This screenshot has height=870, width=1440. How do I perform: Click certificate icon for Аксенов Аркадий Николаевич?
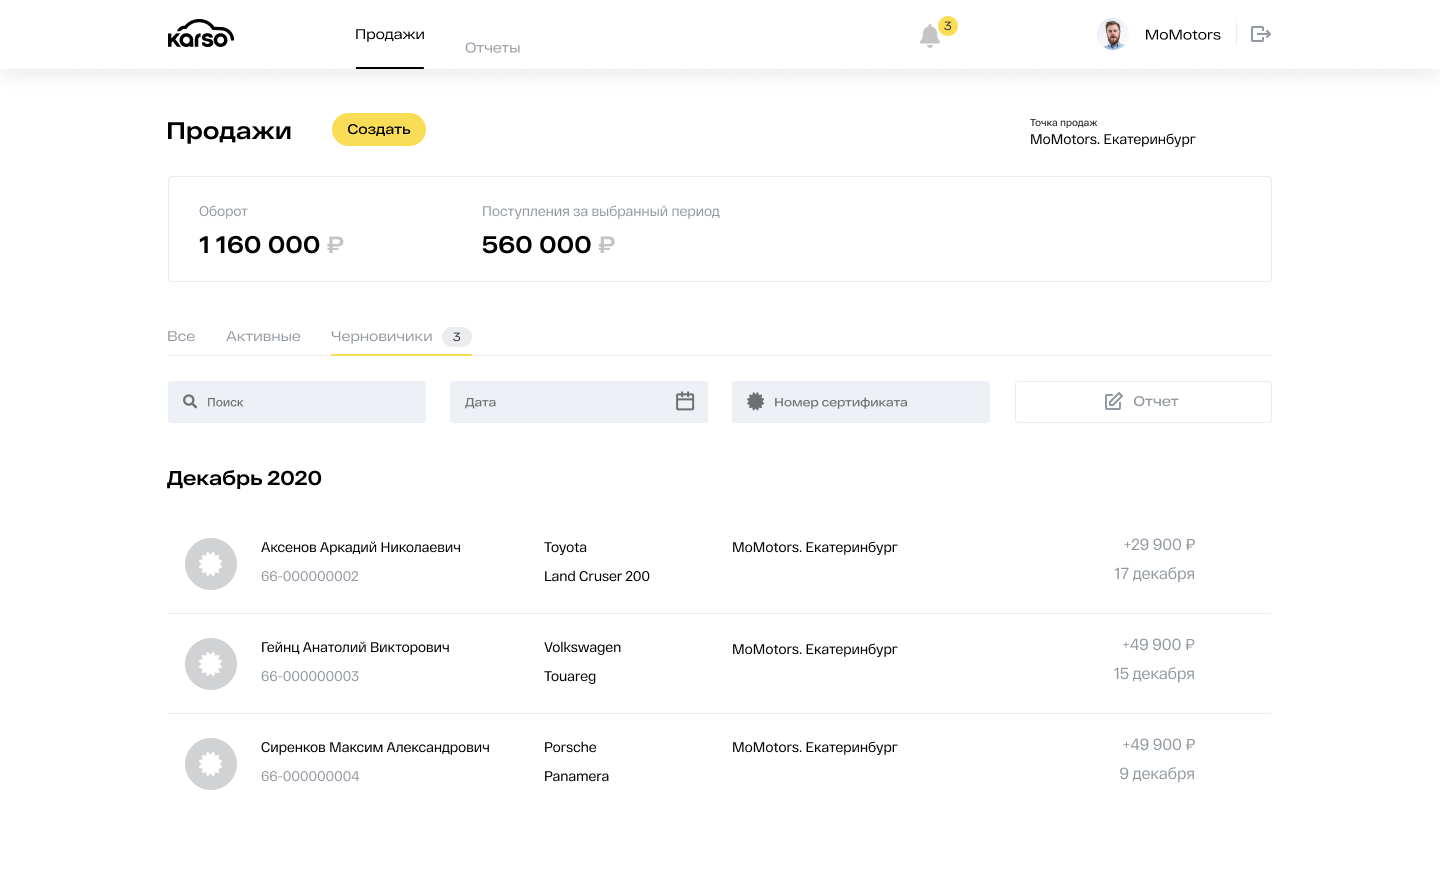211,564
